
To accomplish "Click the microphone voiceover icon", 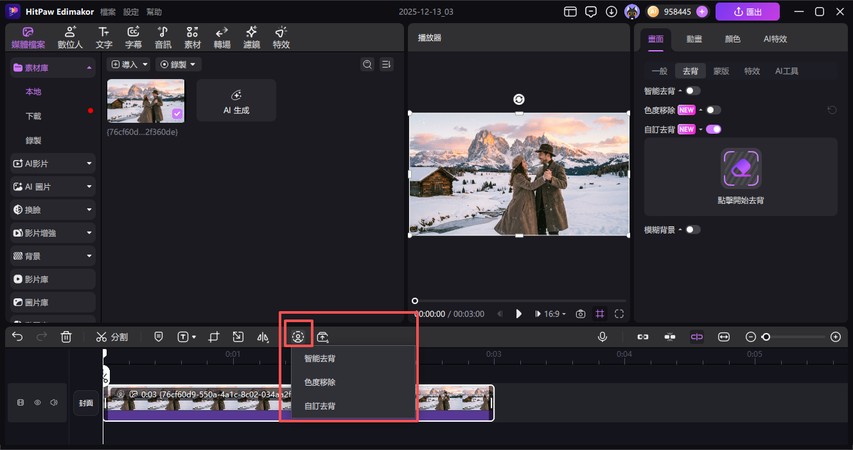I will [x=602, y=337].
